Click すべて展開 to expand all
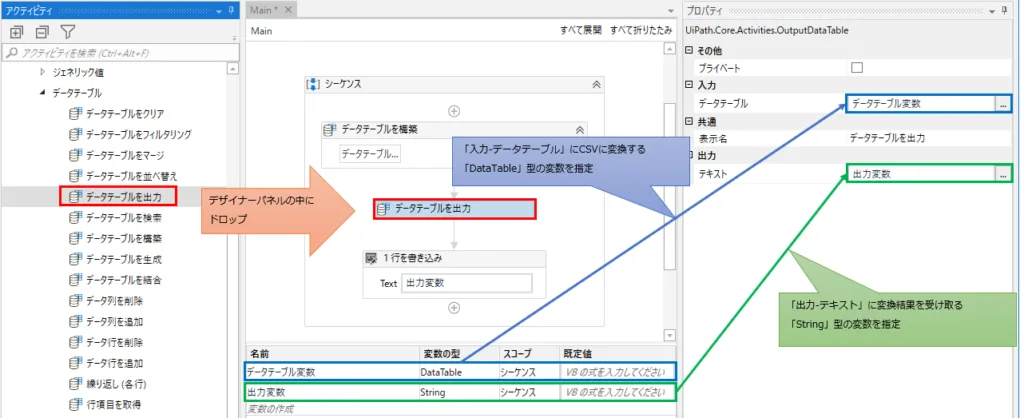1024x418 pixels. [581, 31]
